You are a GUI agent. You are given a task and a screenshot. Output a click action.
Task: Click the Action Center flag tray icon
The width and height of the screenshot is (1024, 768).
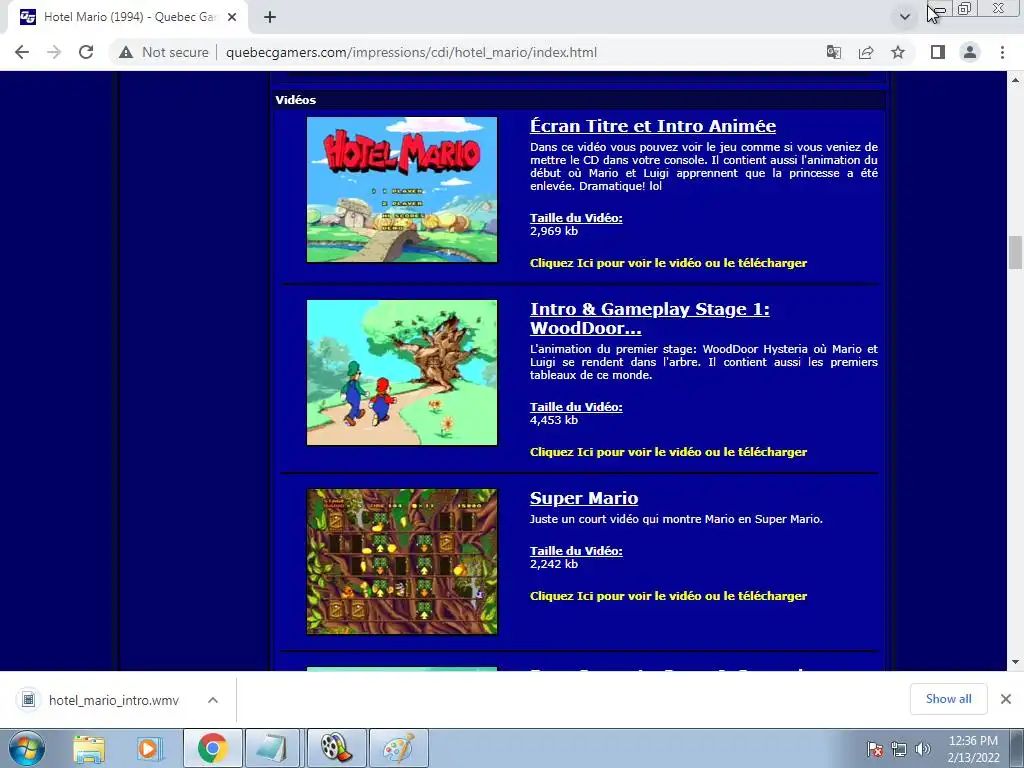875,749
